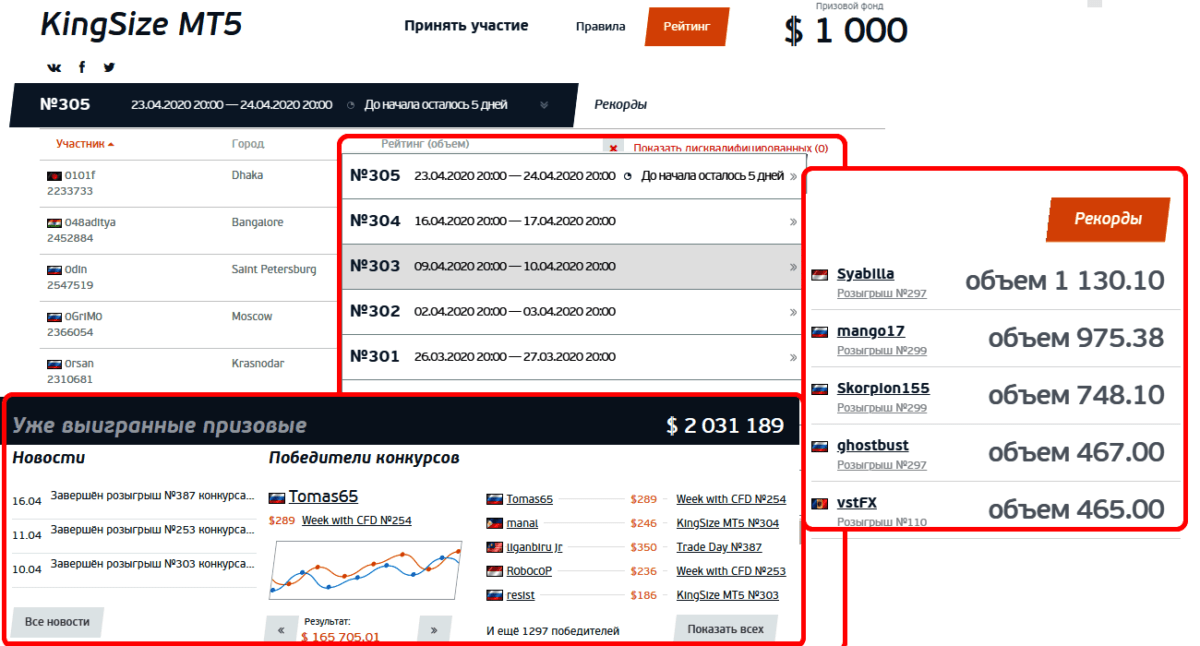This screenshot has width=1200, height=646.
Task: Click the Принять участие link
Action: [466, 26]
